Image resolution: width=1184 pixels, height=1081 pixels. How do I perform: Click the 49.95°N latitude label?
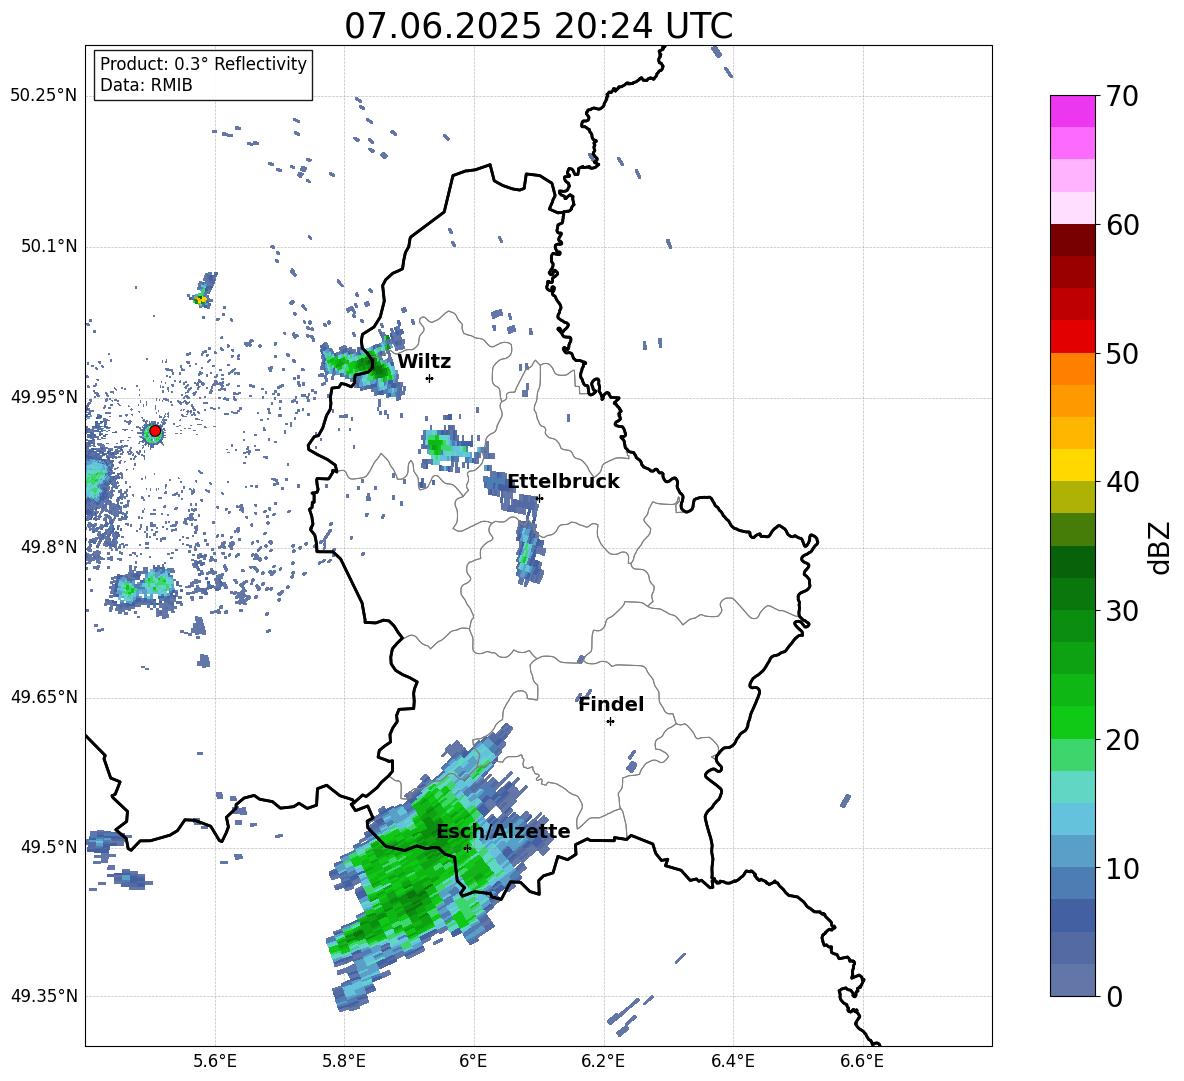(x=44, y=397)
